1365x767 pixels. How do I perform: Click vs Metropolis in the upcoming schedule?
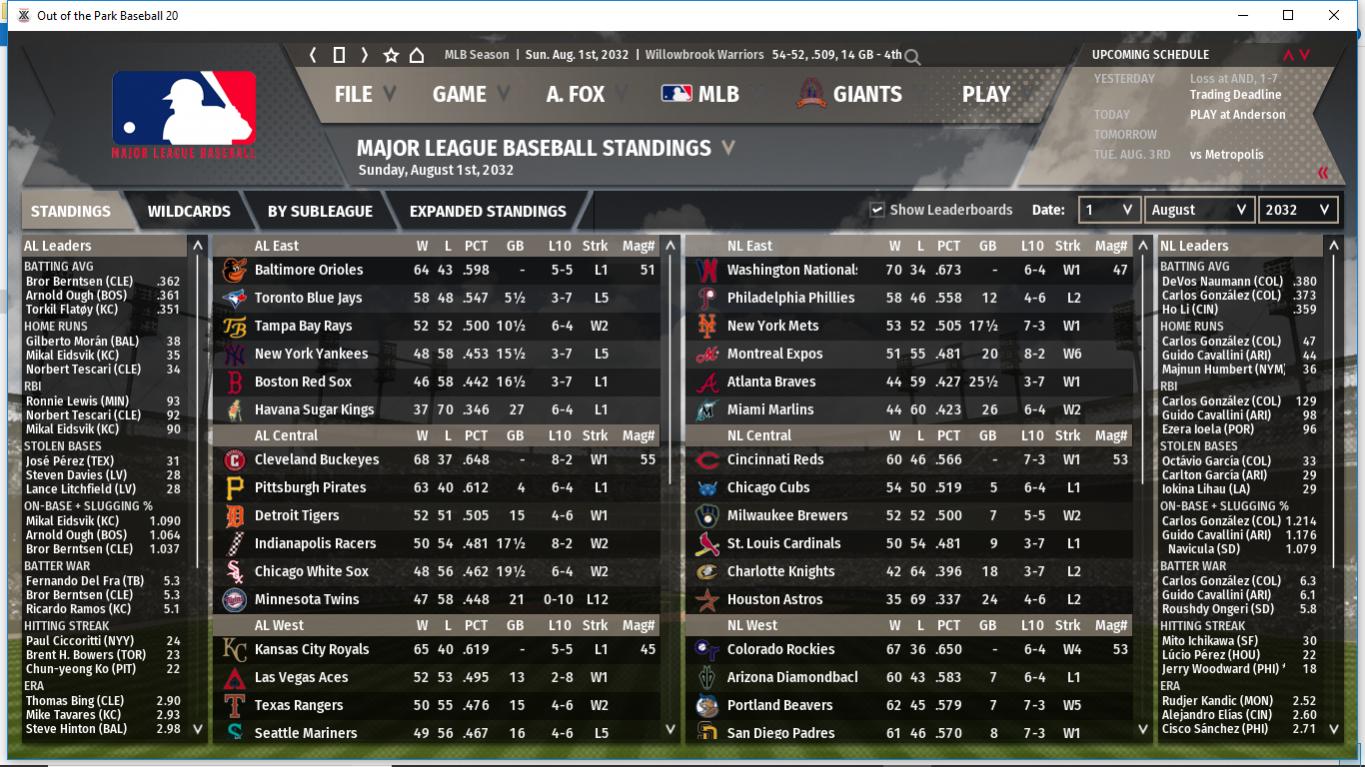coord(1227,155)
